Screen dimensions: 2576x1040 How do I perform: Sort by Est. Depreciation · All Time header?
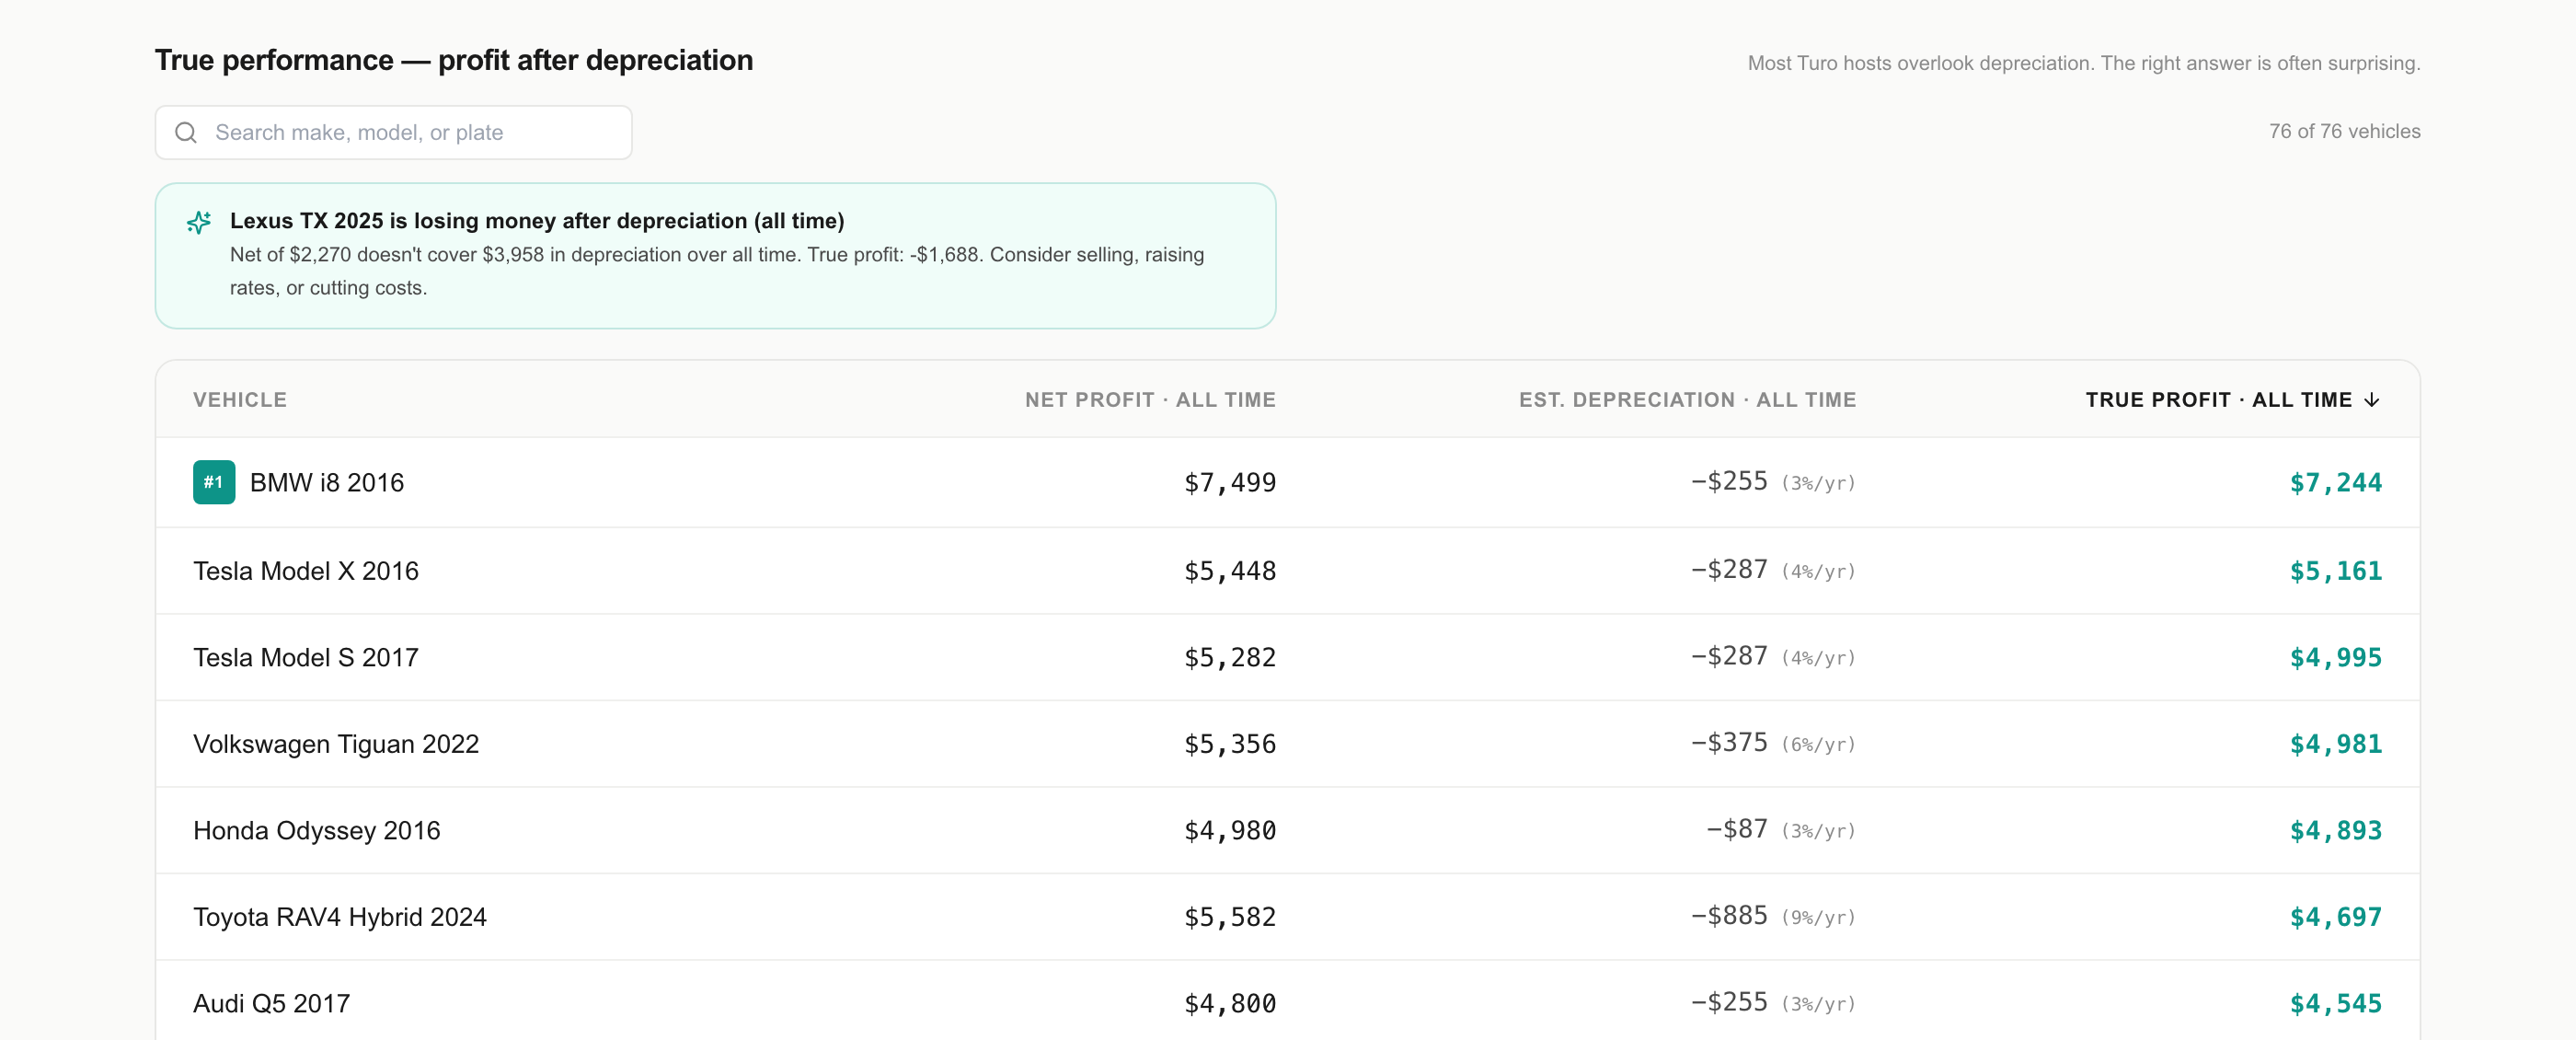pos(1687,400)
